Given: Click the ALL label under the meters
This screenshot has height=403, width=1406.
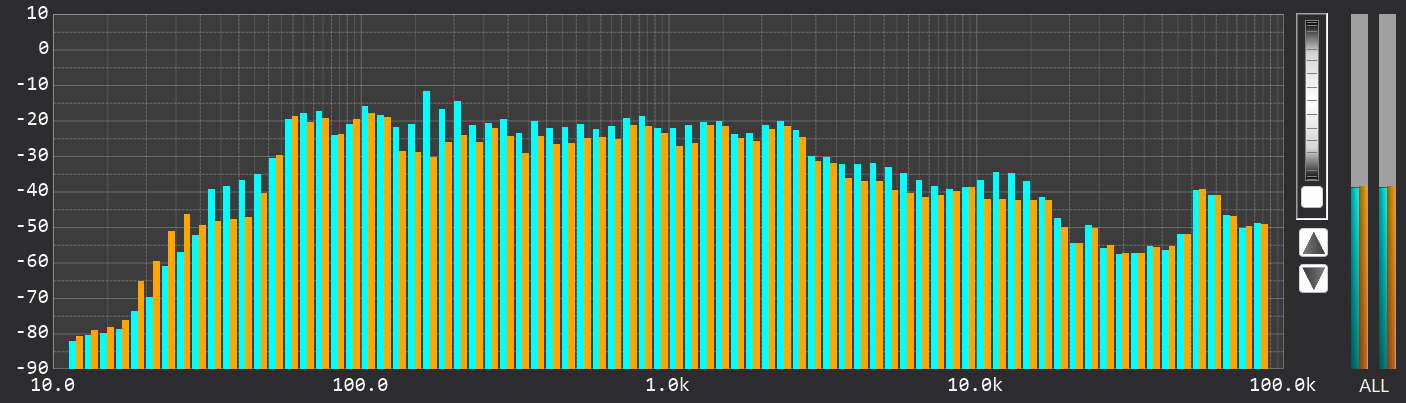Looking at the screenshot, I should point(1373,386).
